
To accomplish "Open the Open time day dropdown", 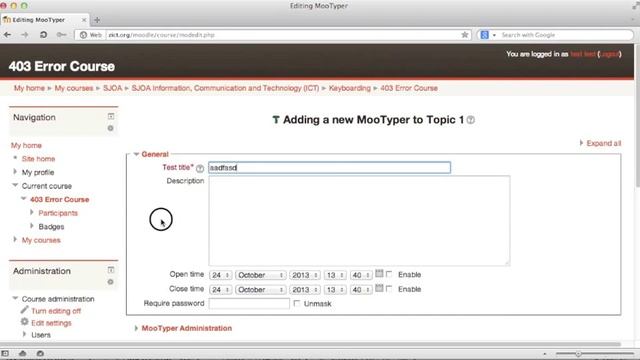I will pyautogui.click(x=220, y=276).
